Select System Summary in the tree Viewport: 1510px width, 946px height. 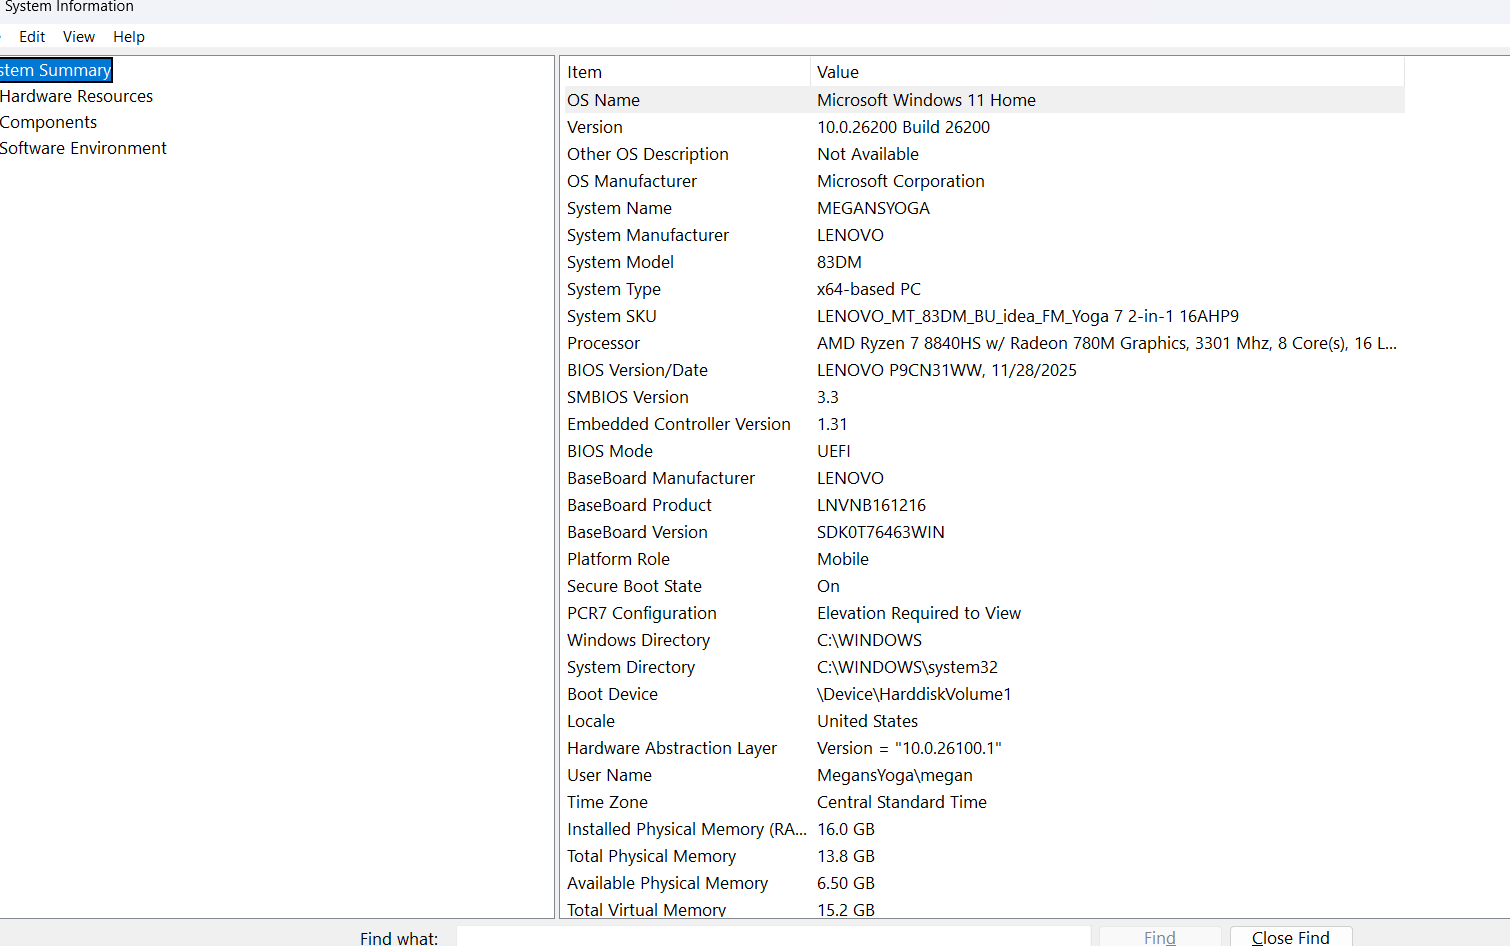55,70
